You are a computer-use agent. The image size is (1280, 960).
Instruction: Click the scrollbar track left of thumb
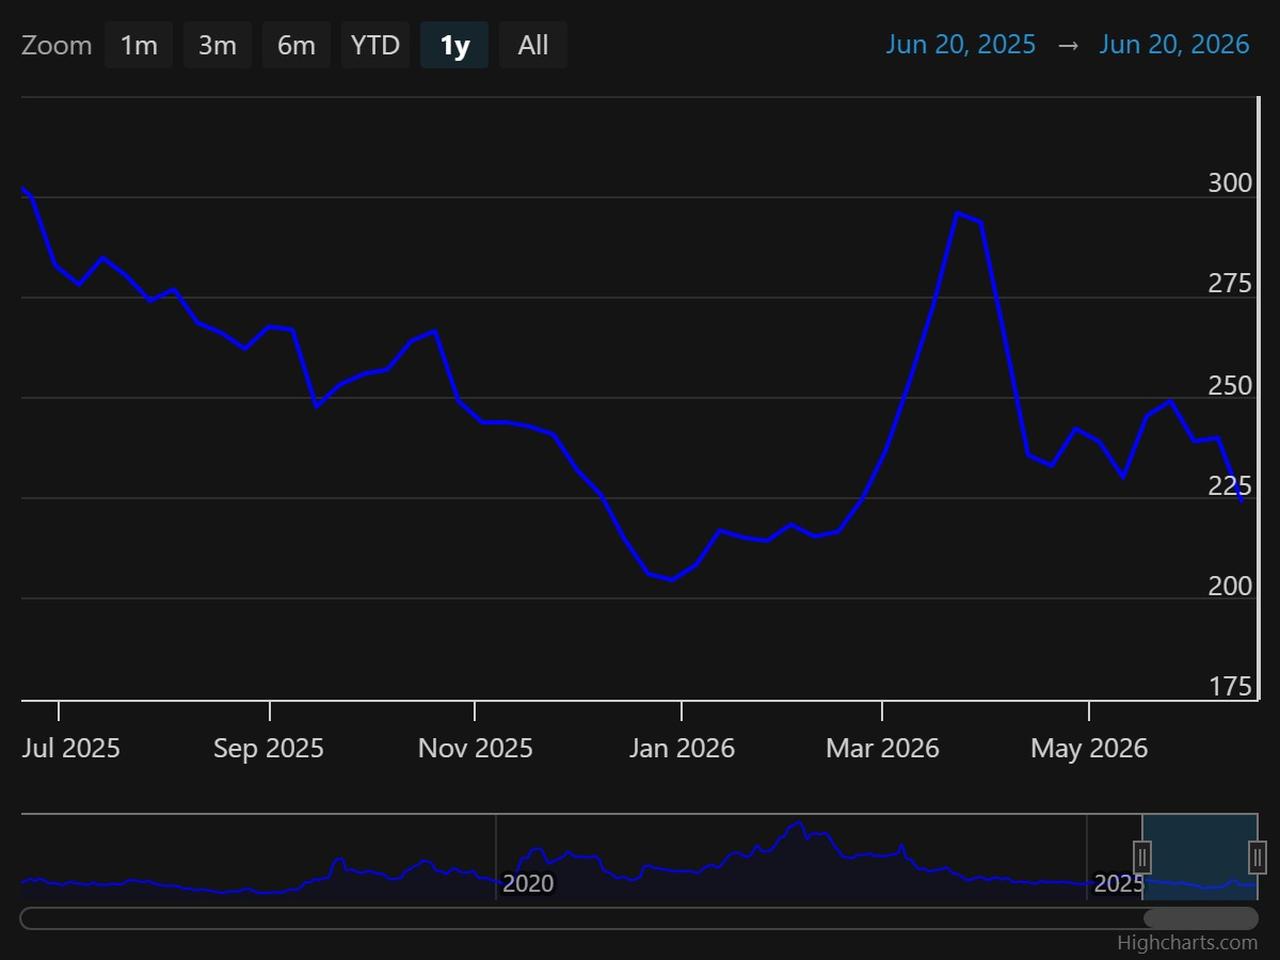(x=580, y=918)
